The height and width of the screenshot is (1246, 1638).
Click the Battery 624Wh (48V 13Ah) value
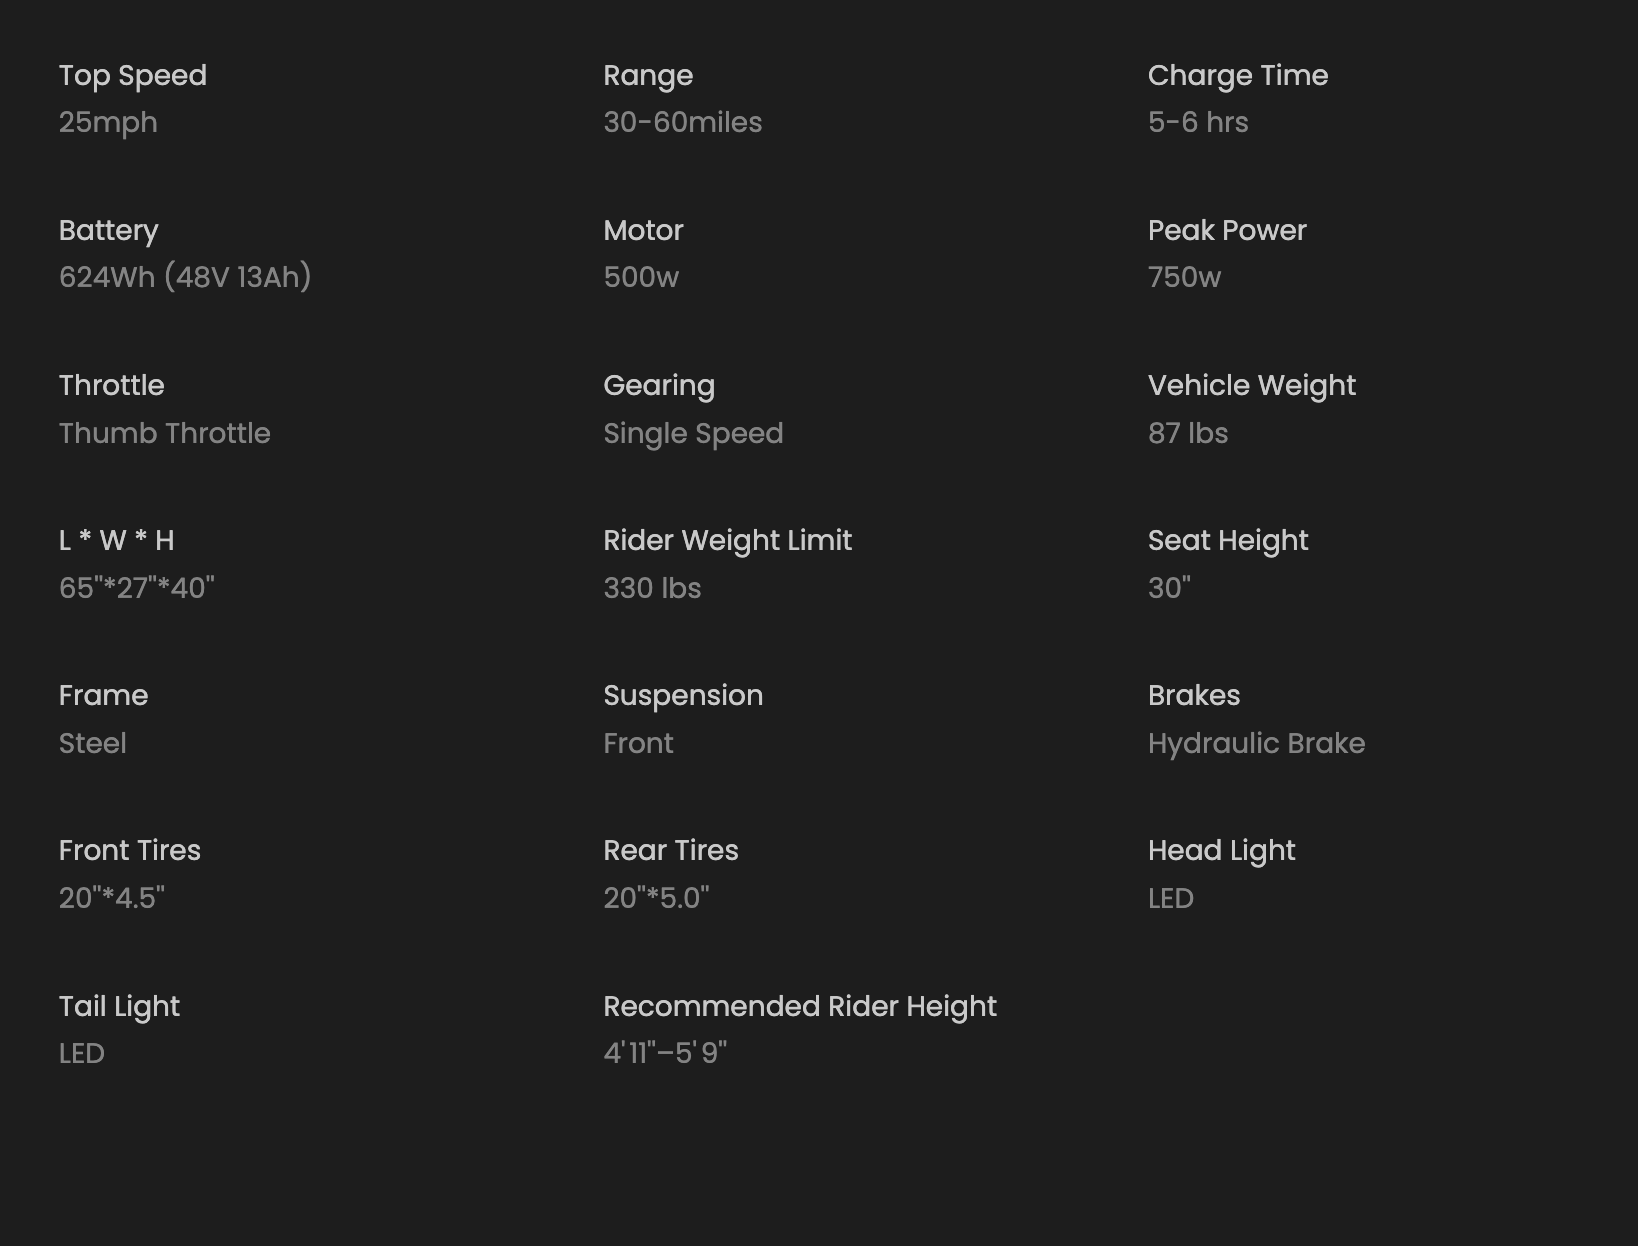(x=185, y=277)
